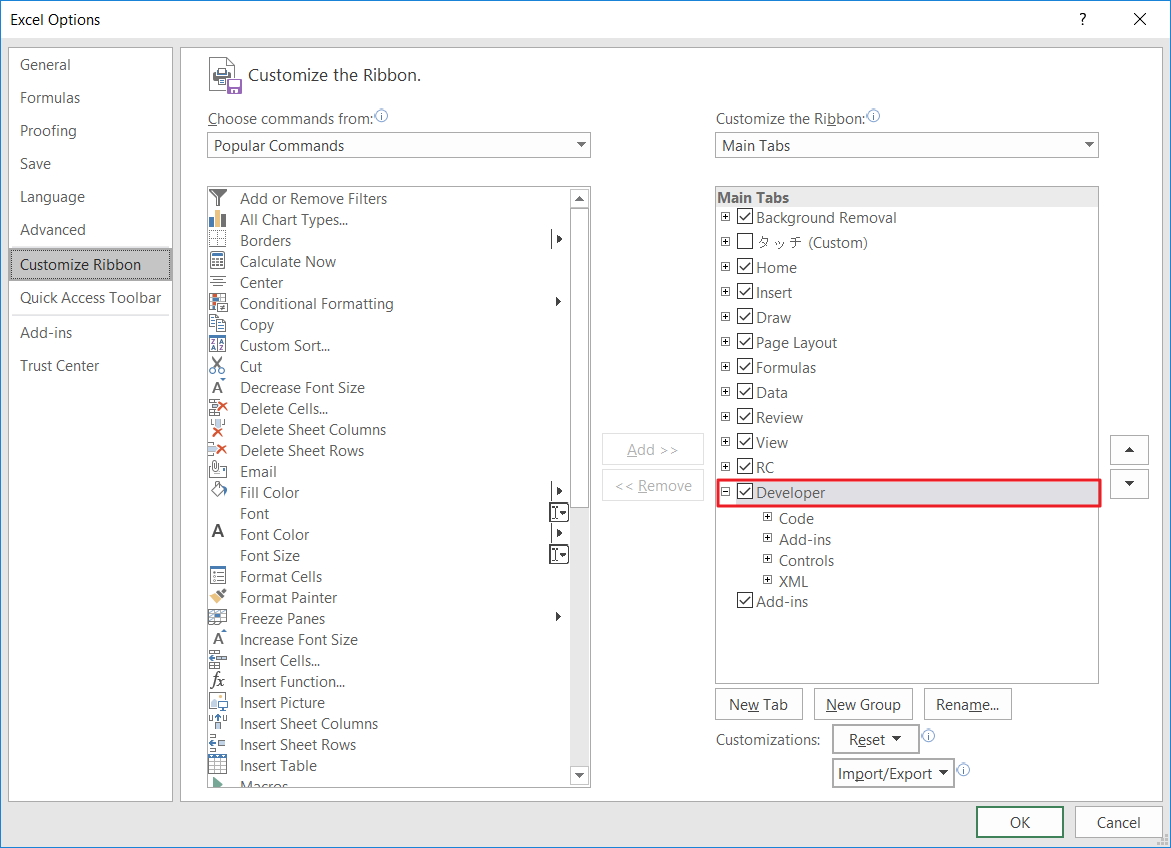Click the Increase Font Size icon
The width and height of the screenshot is (1171, 848).
(217, 639)
